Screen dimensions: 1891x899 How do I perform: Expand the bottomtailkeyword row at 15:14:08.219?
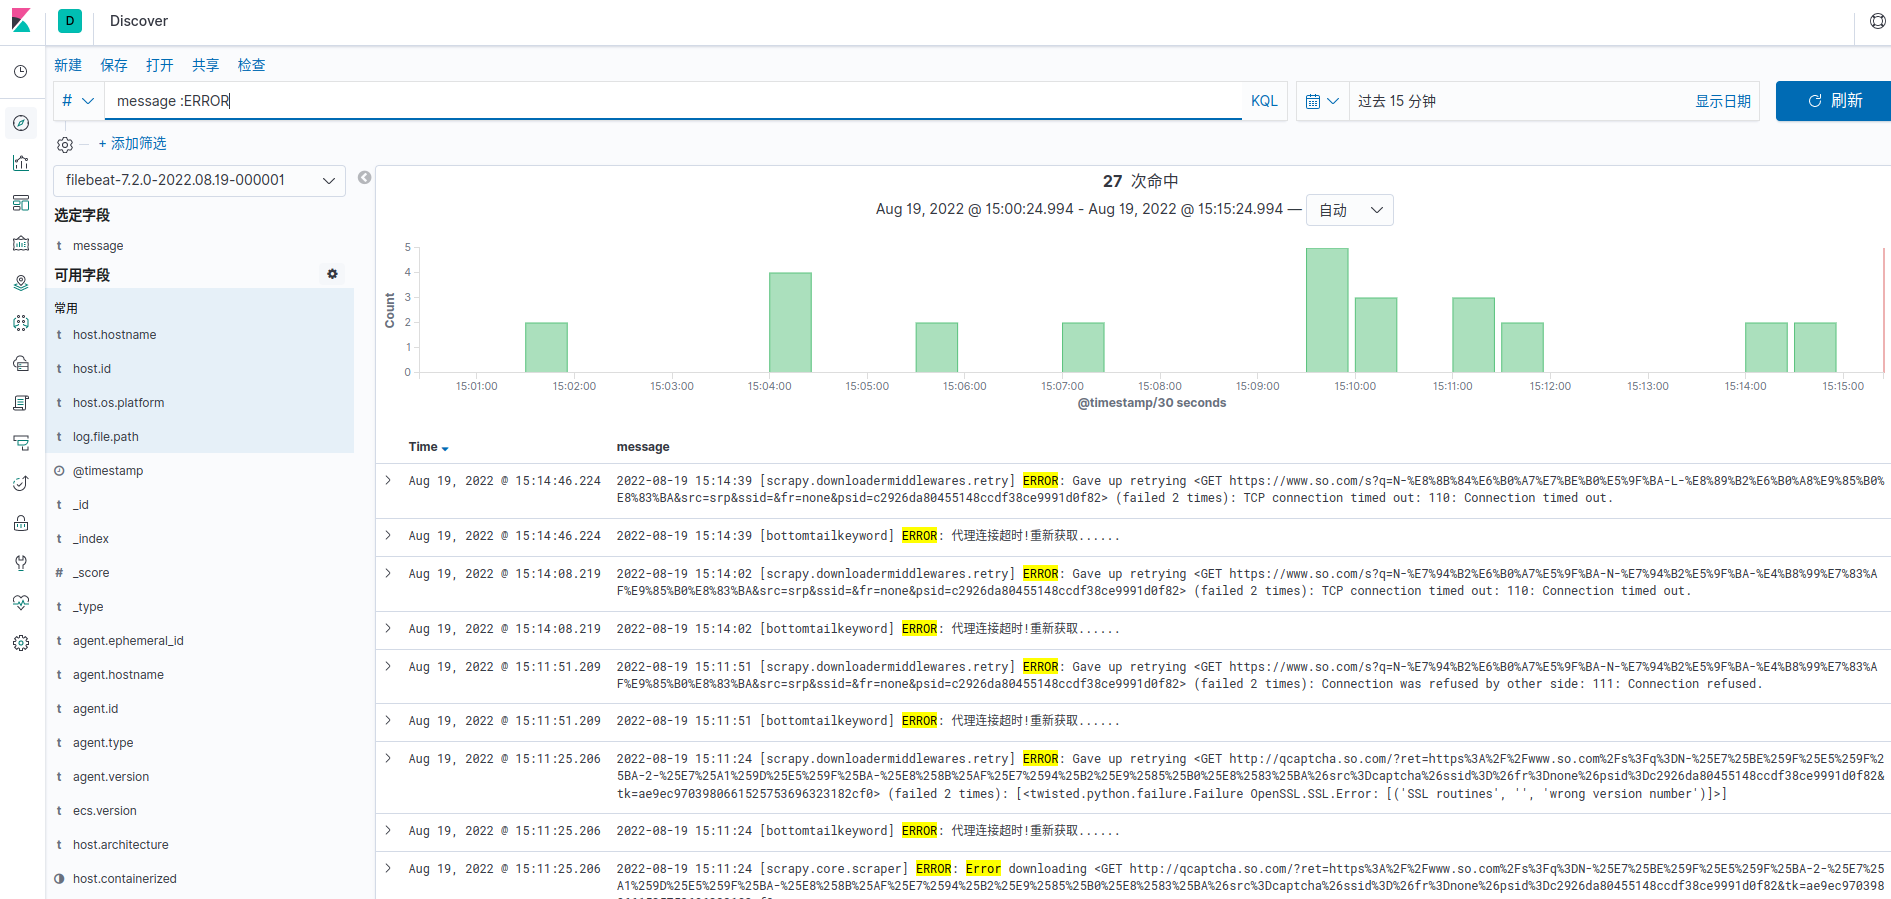(388, 629)
